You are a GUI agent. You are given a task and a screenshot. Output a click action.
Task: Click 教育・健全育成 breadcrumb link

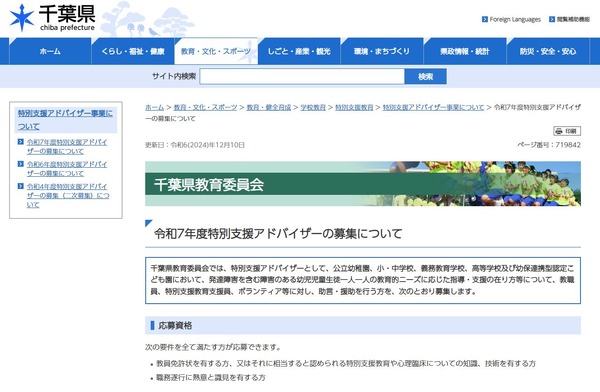269,108
